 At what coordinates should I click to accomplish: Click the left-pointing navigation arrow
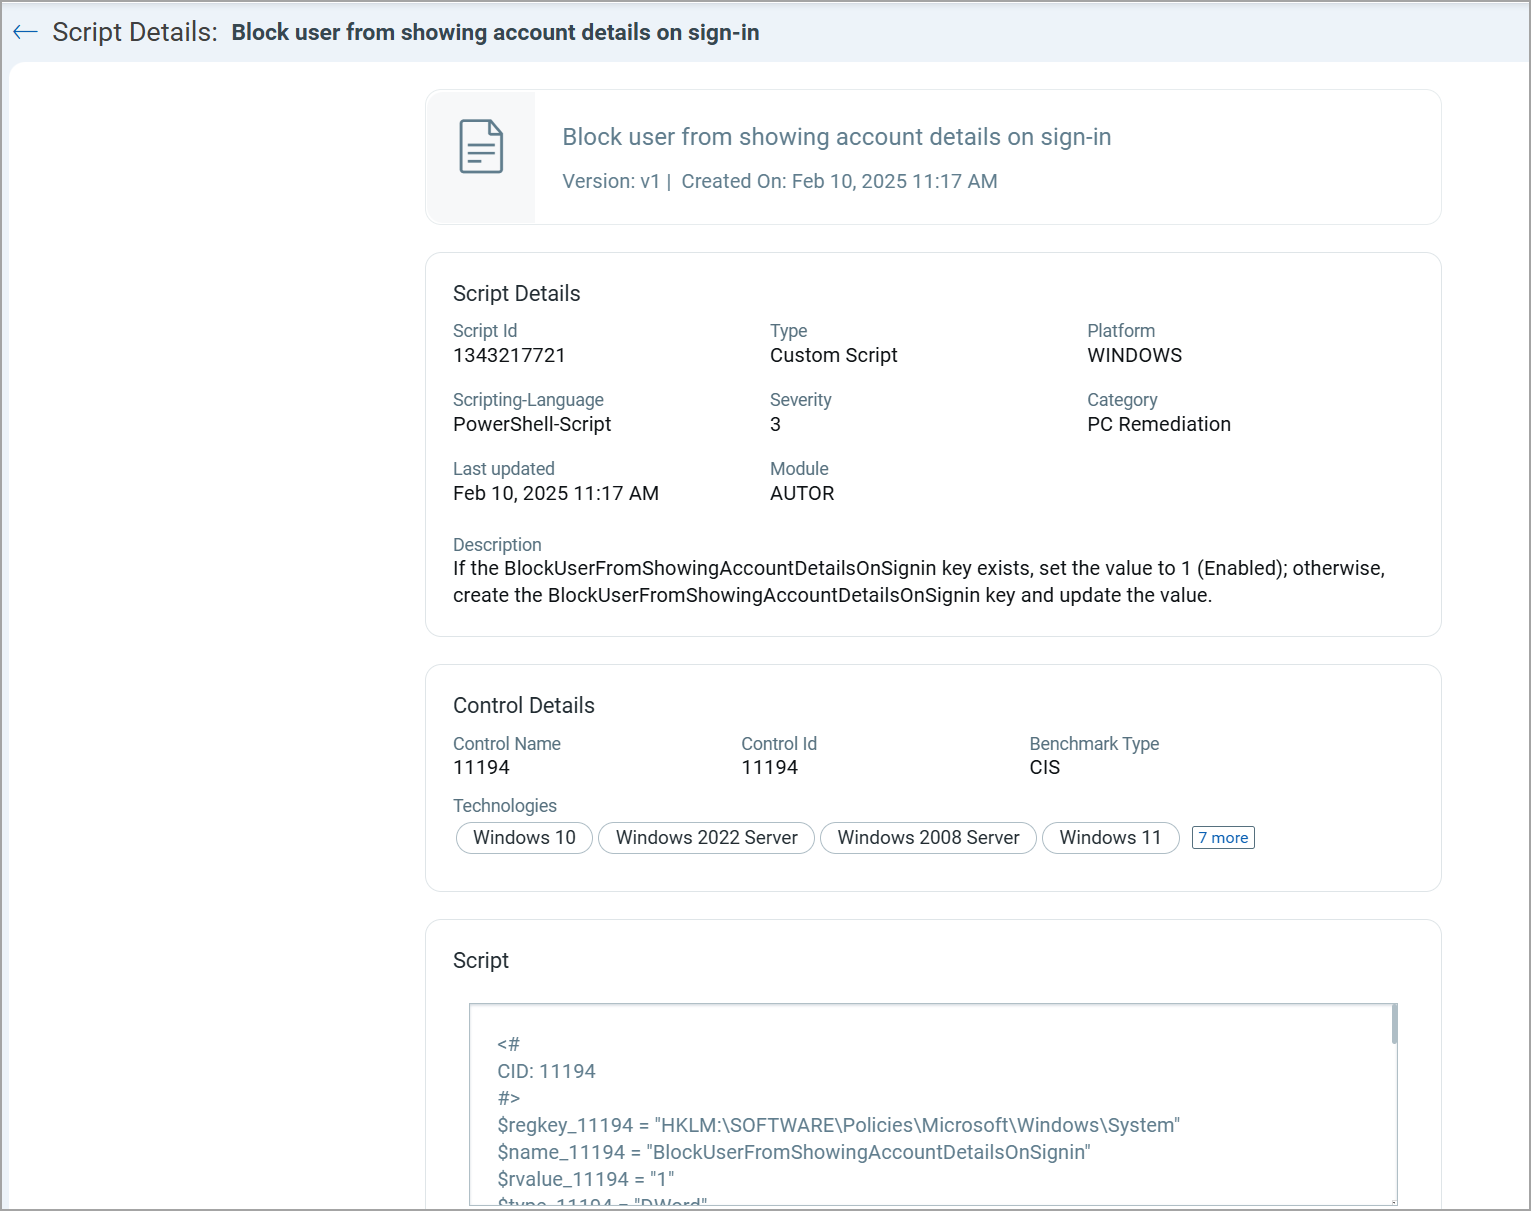point(25,31)
